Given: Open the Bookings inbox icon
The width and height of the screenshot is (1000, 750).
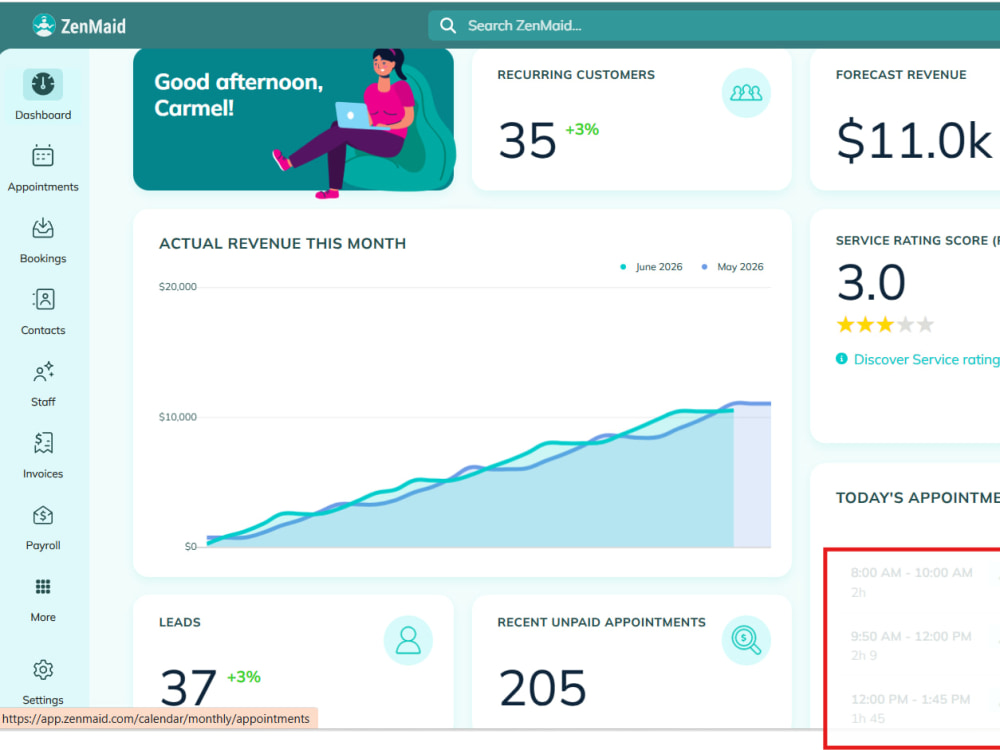Looking at the screenshot, I should click(43, 228).
